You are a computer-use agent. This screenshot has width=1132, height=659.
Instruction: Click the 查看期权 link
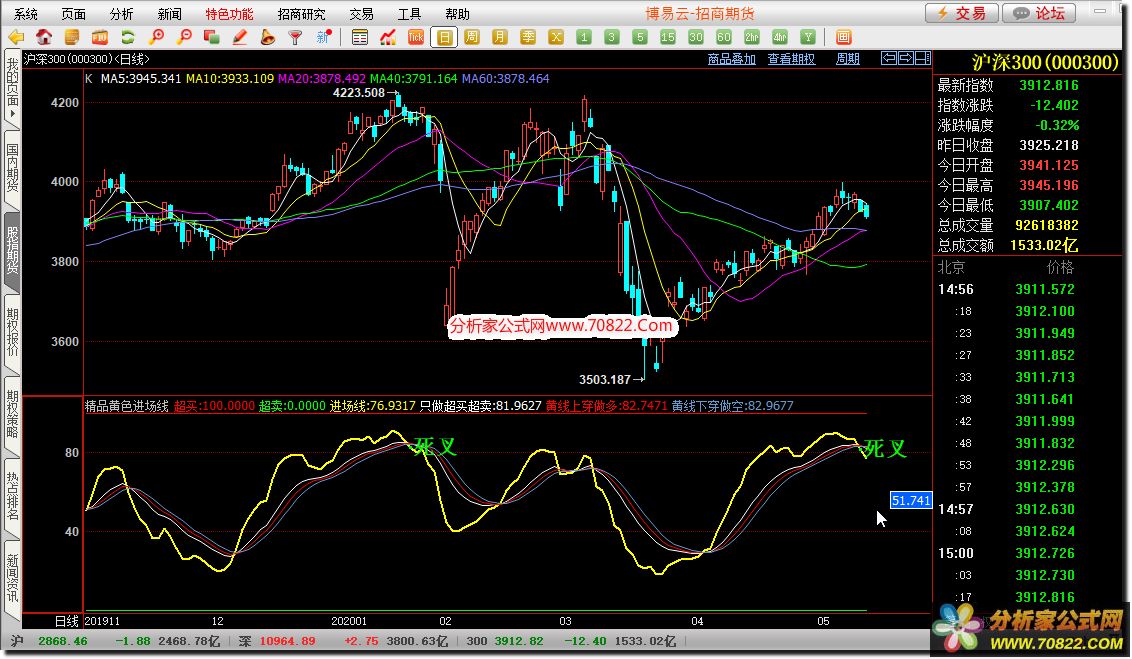pyautogui.click(x=791, y=59)
